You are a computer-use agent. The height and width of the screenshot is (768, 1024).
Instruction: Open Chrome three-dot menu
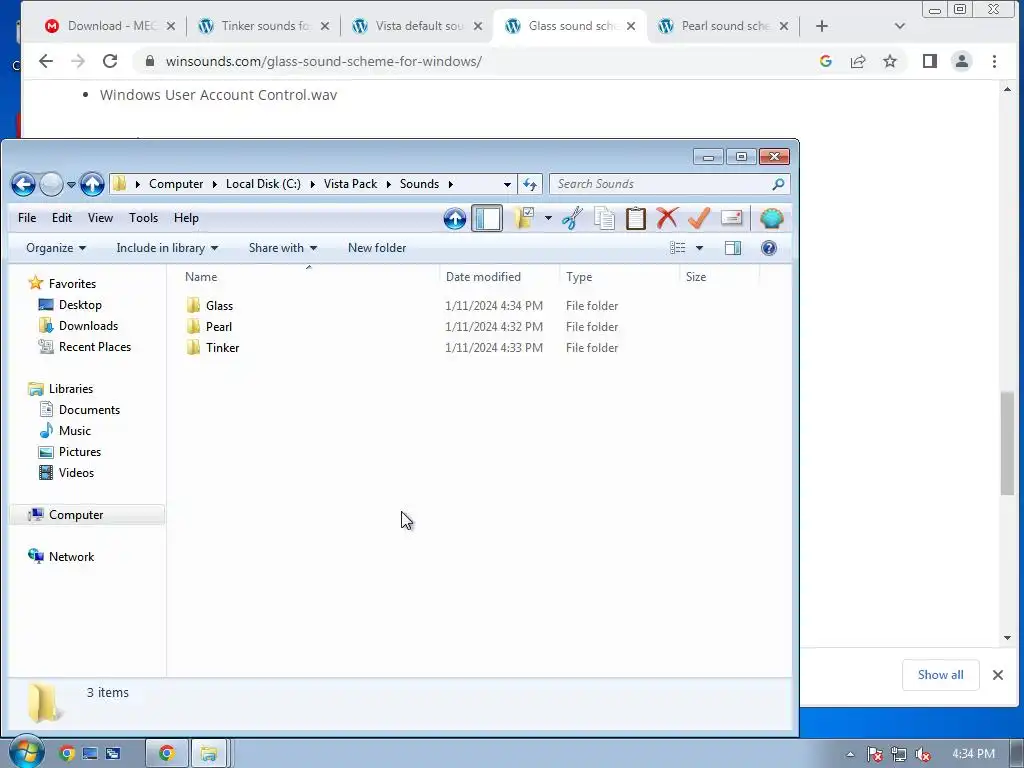[x=994, y=61]
